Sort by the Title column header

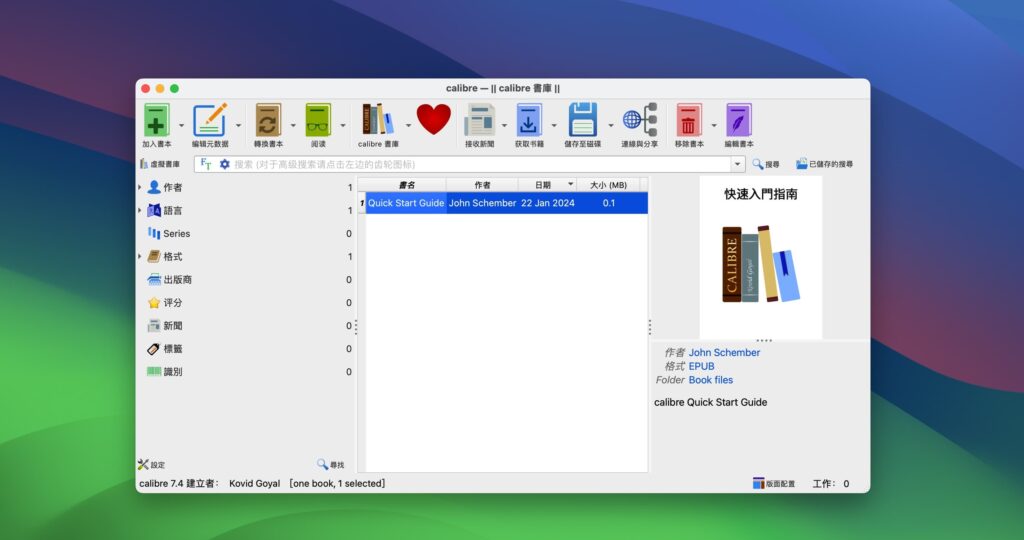(x=406, y=185)
